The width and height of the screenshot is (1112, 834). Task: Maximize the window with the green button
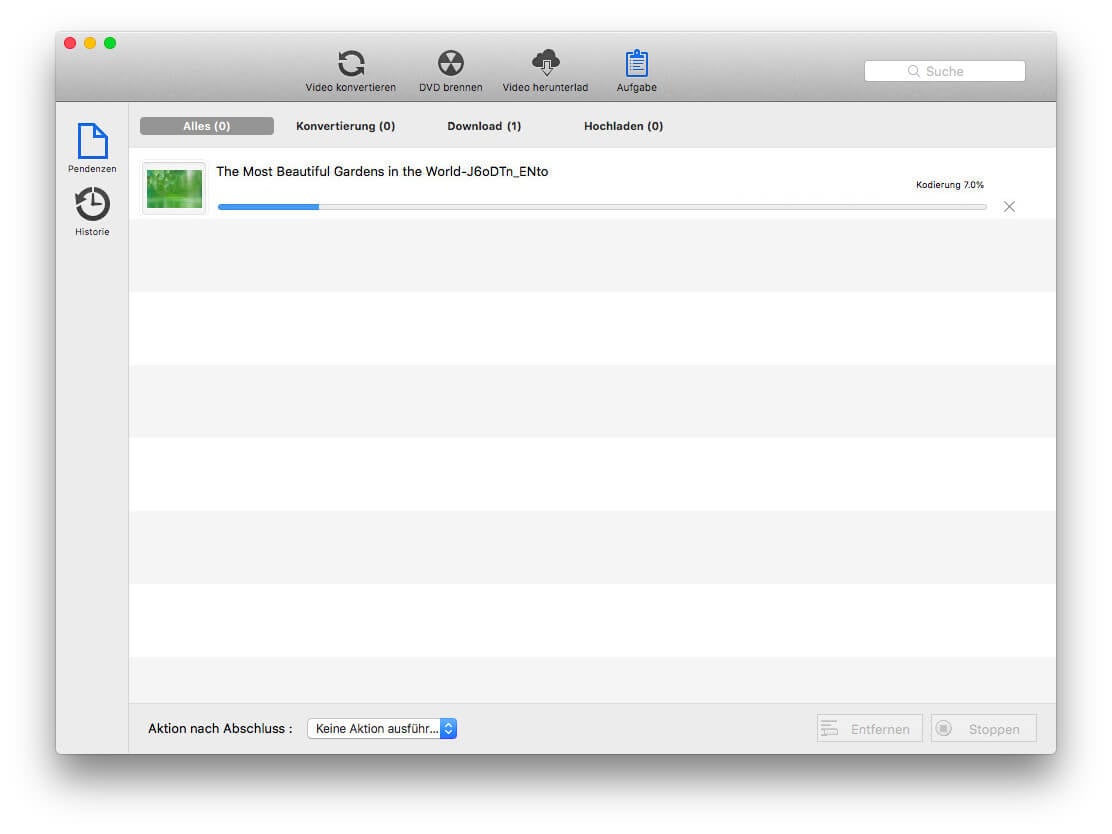(x=110, y=43)
